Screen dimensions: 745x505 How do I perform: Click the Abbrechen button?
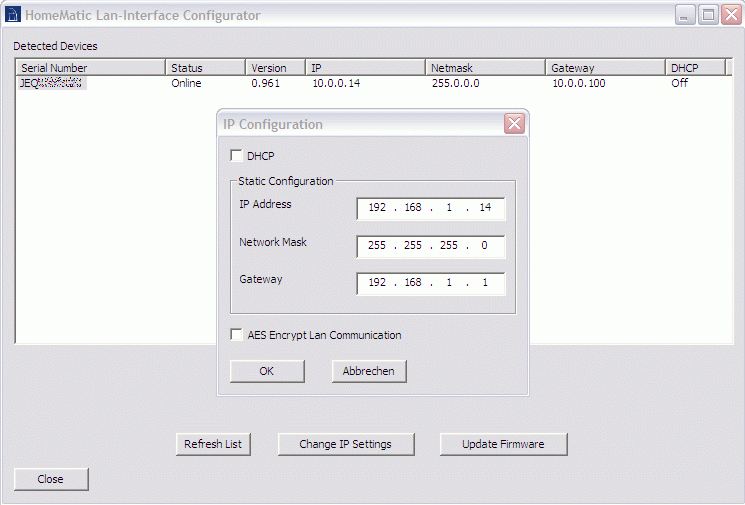tap(369, 371)
